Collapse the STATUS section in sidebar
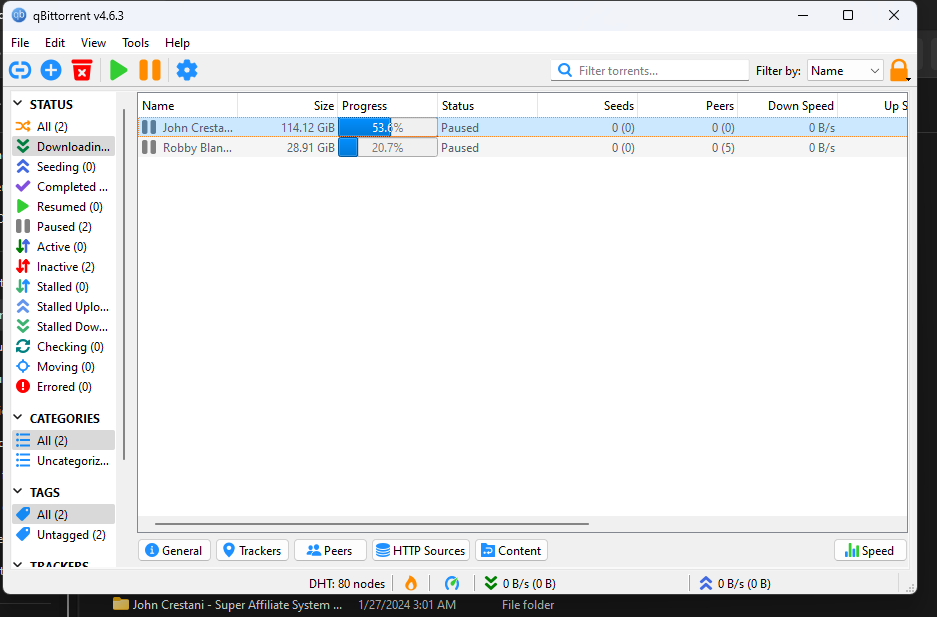Screen dimensions: 937x617 point(18,104)
